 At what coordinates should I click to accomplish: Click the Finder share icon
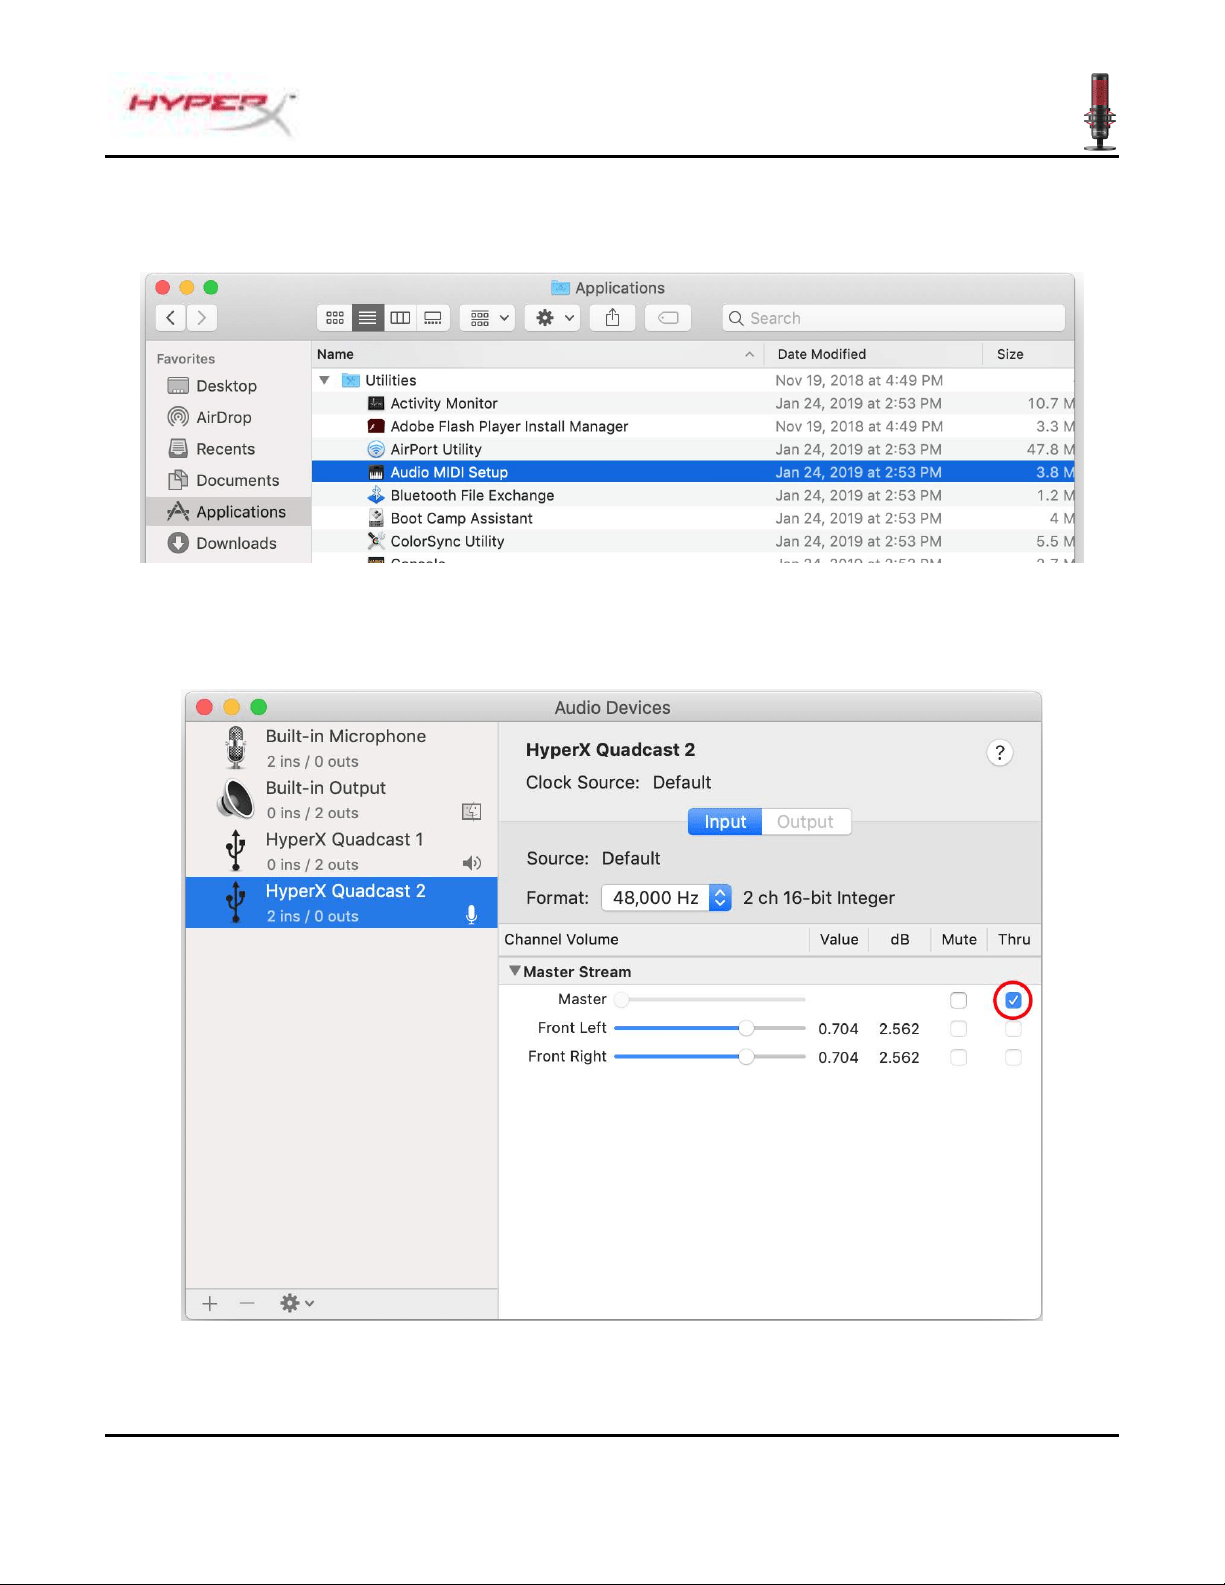click(x=612, y=318)
